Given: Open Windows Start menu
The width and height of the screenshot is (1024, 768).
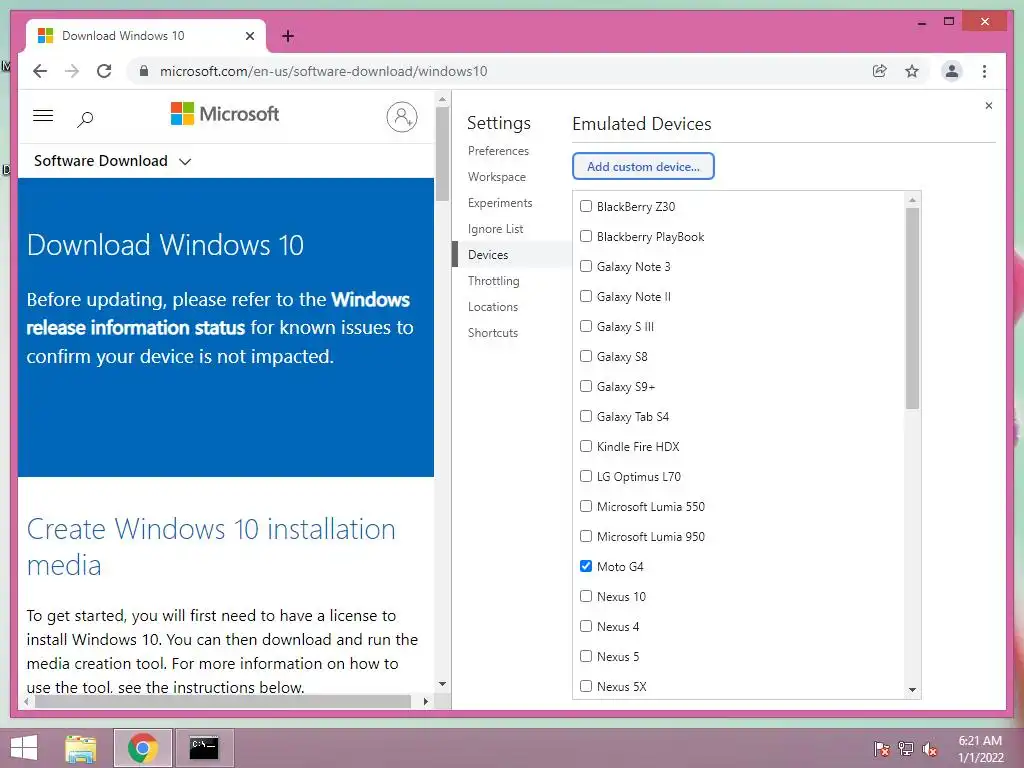Looking at the screenshot, I should [24, 748].
